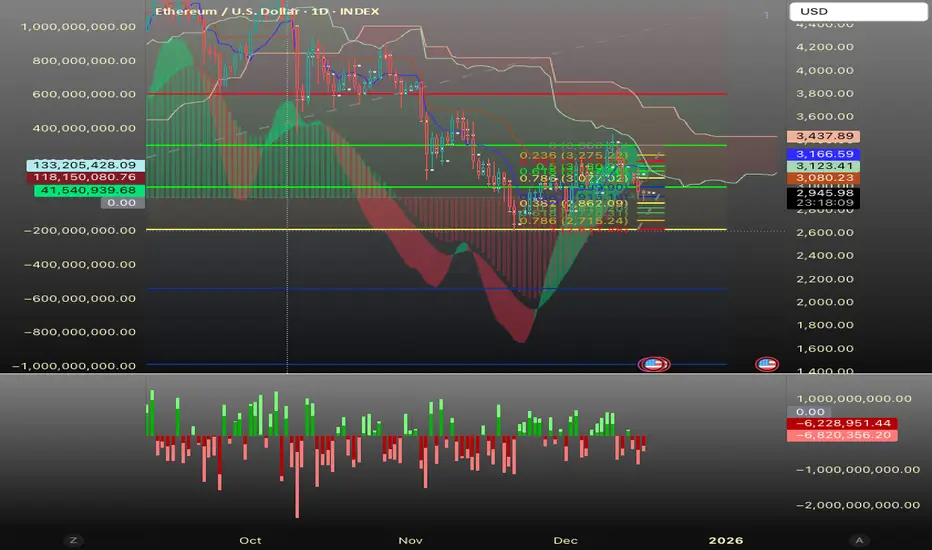
Task: Click the 23:18:09 bar countdown label
Action: (823, 203)
